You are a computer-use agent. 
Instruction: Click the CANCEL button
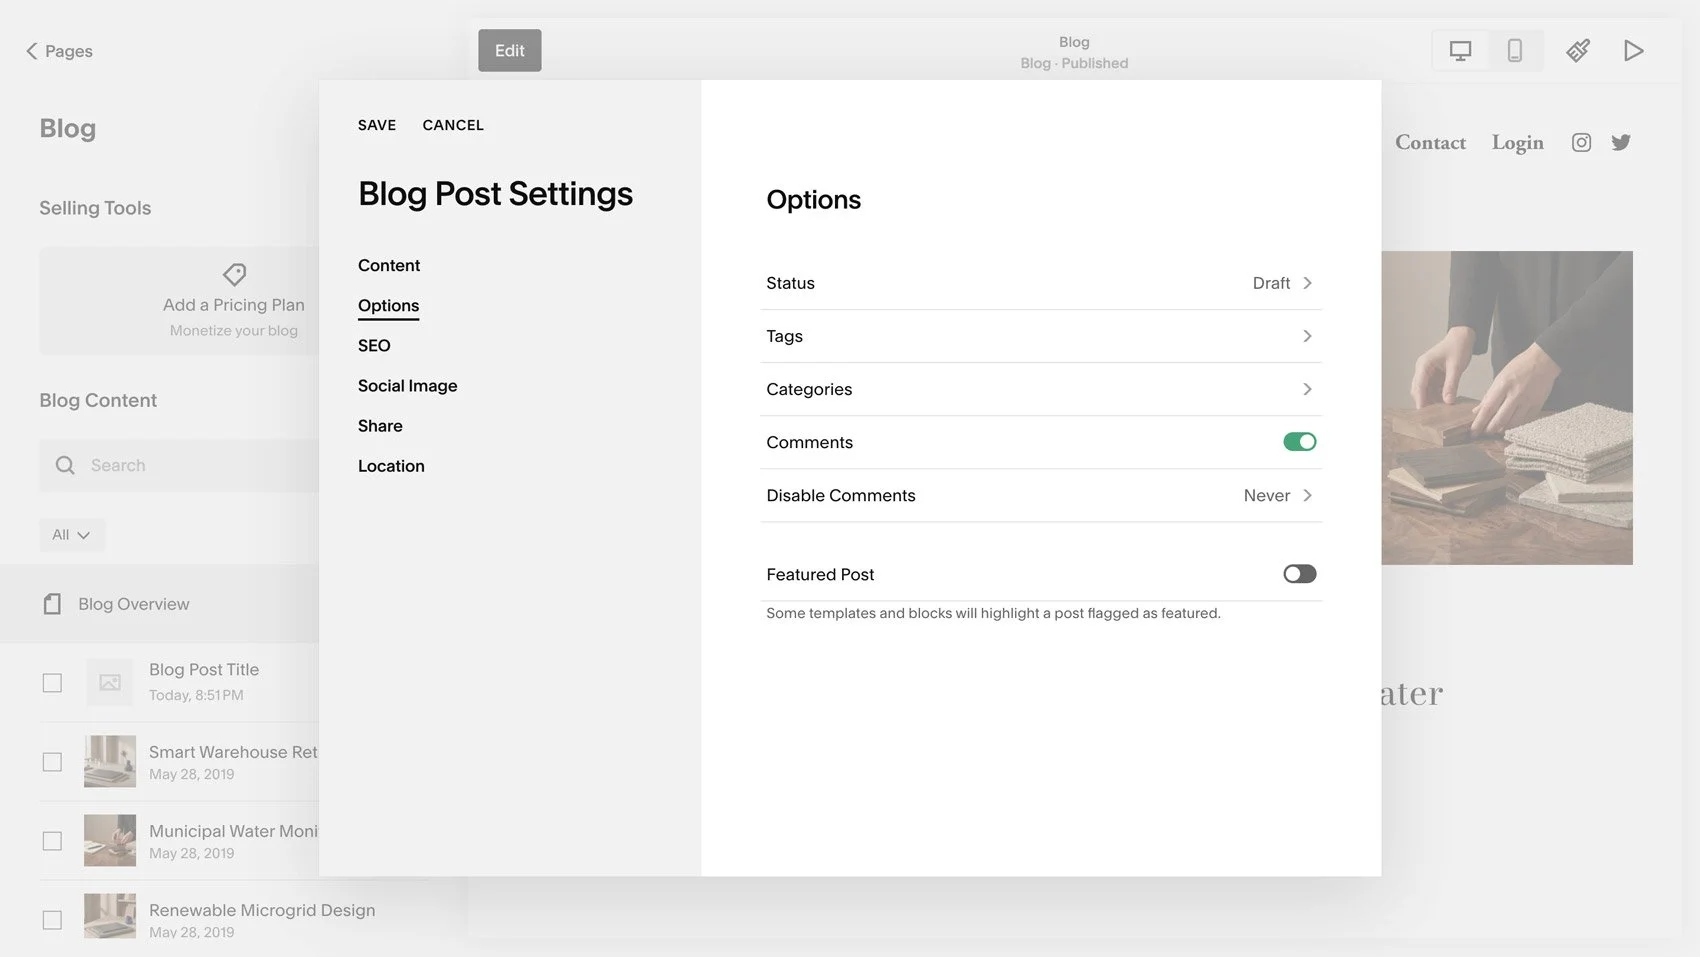point(453,125)
